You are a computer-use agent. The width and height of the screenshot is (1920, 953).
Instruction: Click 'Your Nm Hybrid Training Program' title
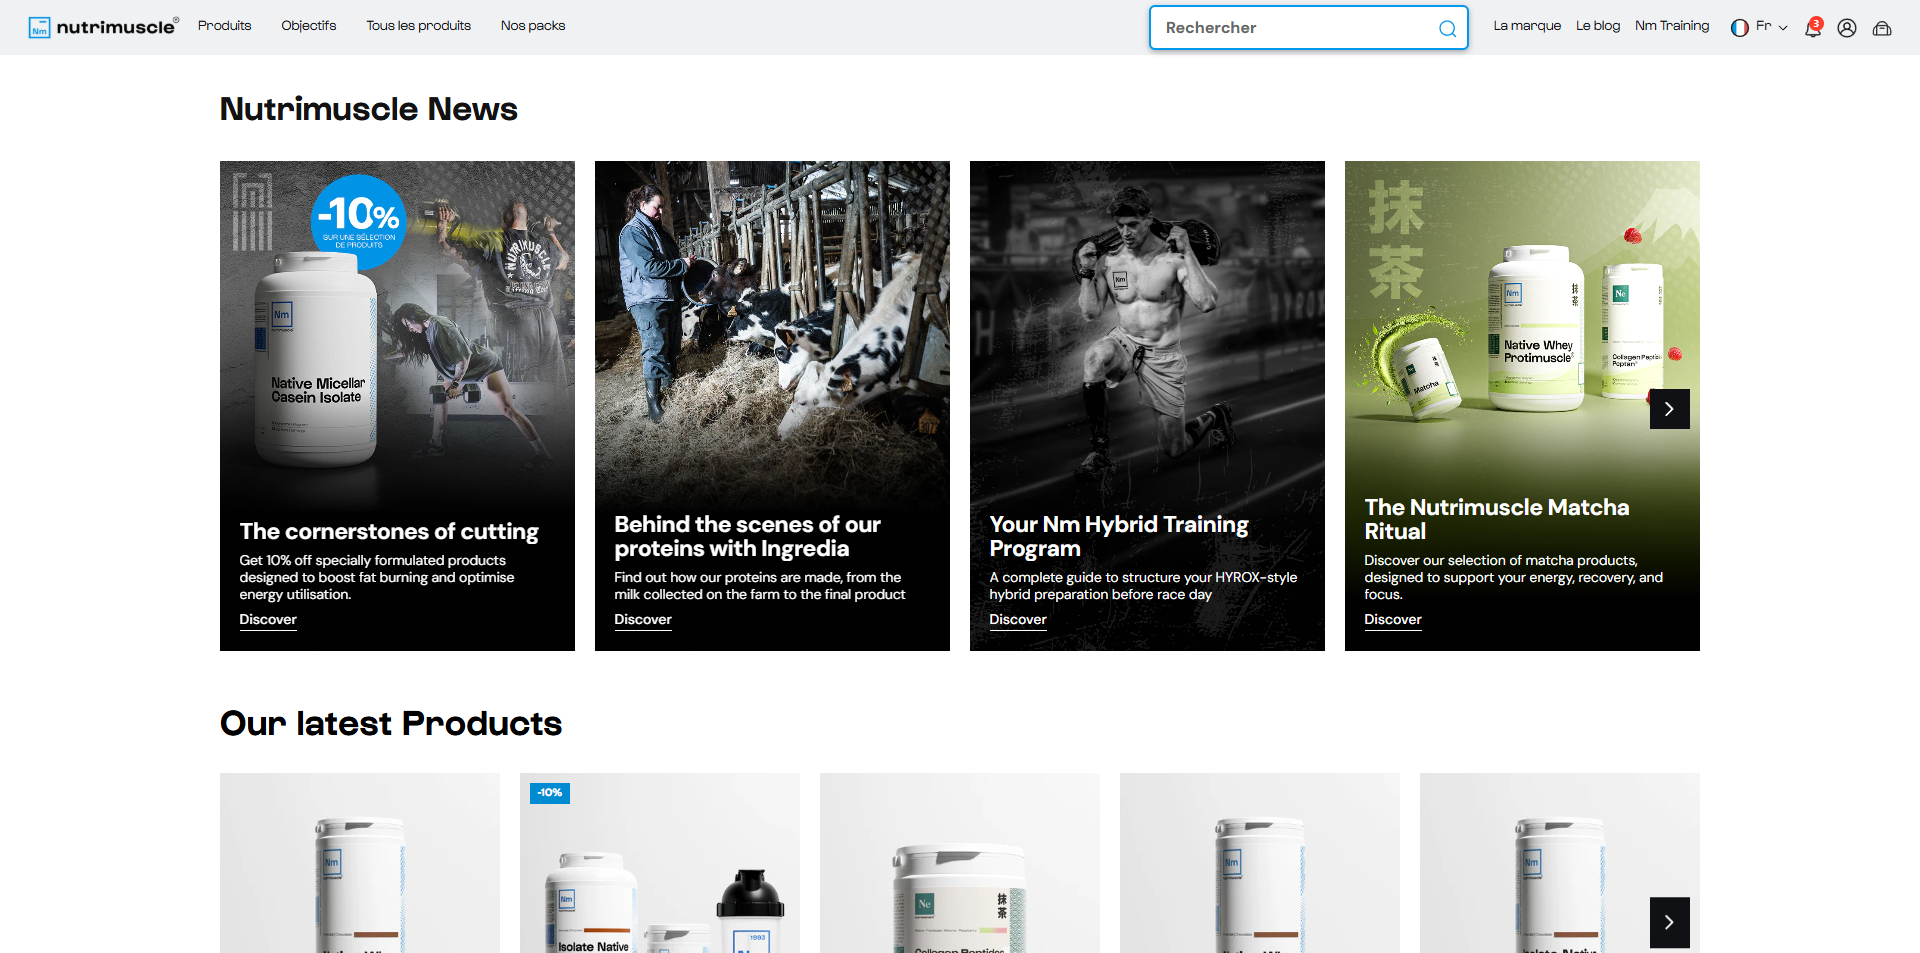[x=1119, y=536]
